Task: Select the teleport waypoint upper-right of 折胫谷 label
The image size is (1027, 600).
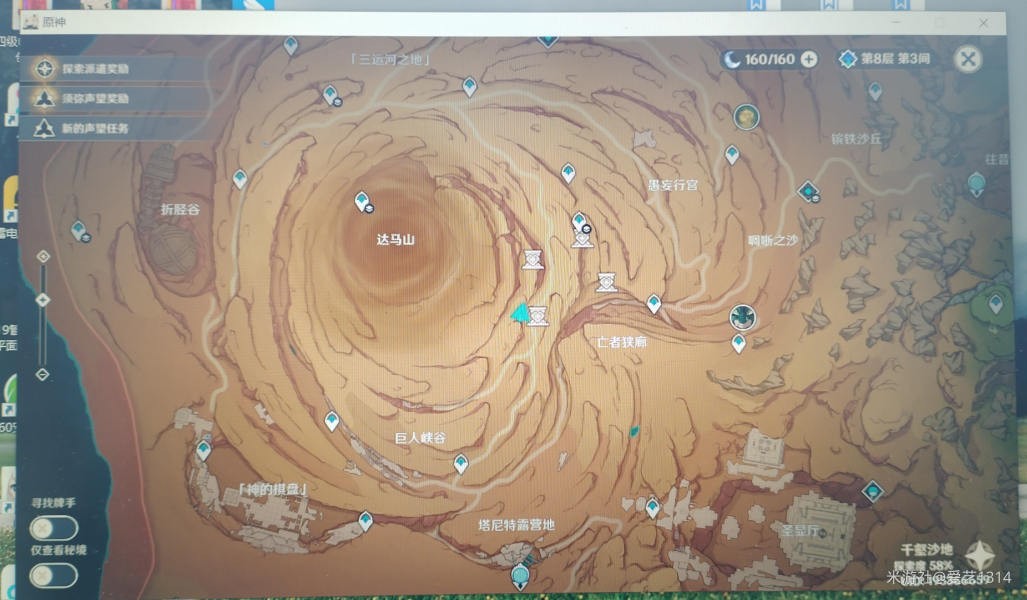Action: (240, 179)
